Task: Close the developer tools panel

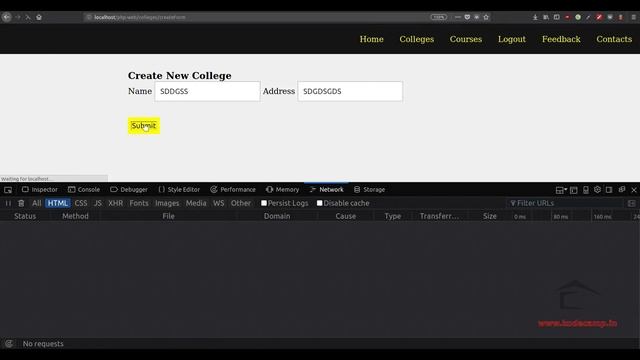Action: point(634,190)
